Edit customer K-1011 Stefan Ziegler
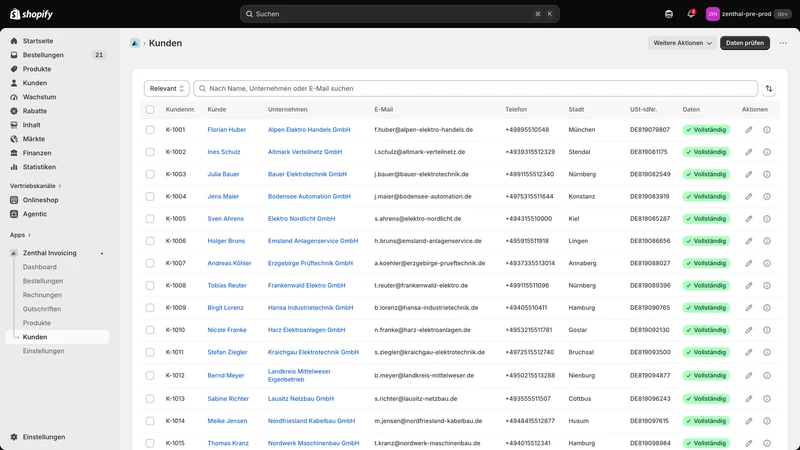The width and height of the screenshot is (800, 450). [748, 352]
